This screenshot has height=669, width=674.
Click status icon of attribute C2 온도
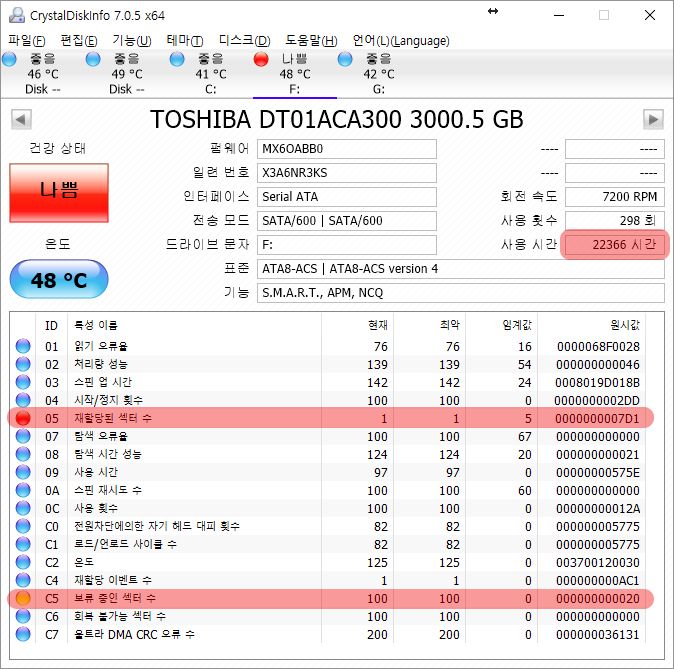(23, 562)
